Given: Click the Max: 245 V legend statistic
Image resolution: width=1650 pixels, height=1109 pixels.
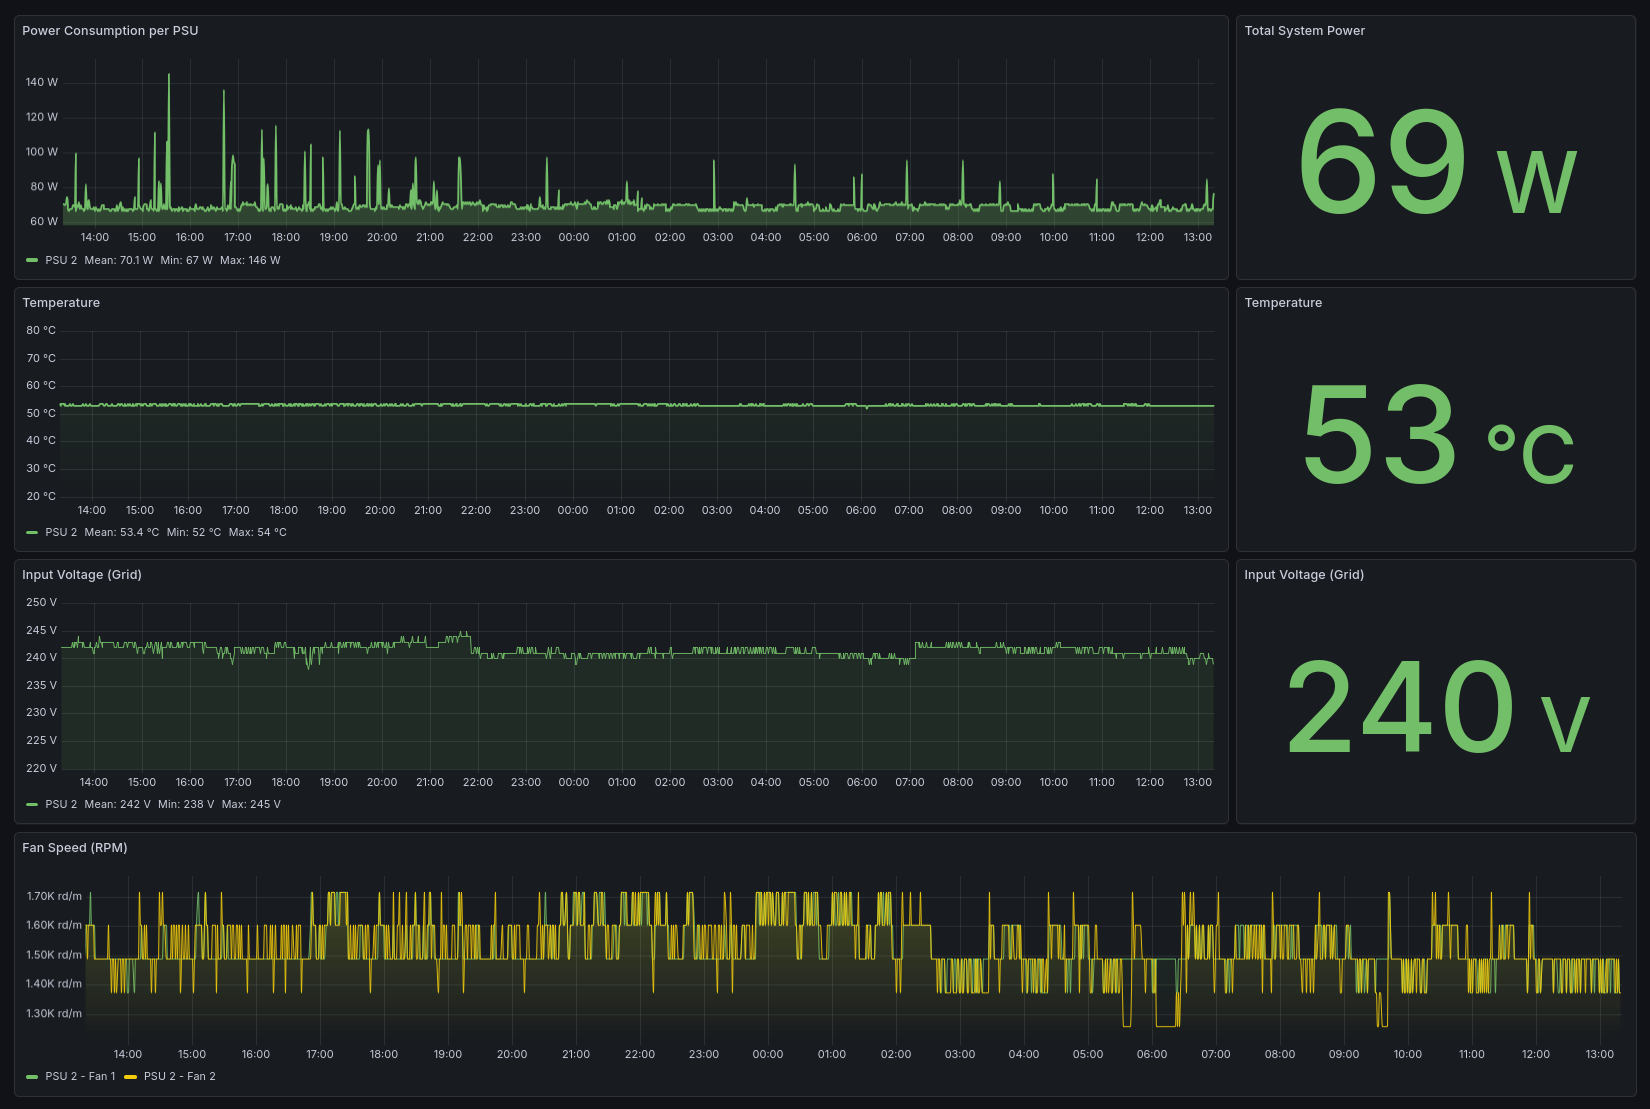Looking at the screenshot, I should click(252, 804).
